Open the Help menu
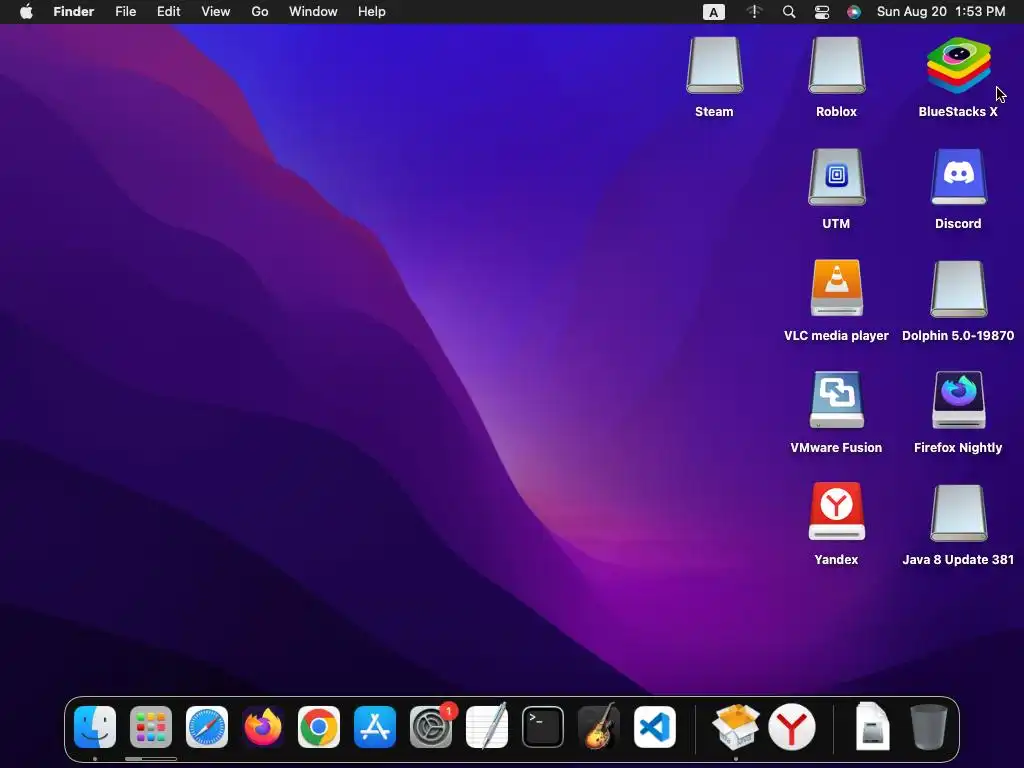Screen dimensions: 1024x768 372,12
